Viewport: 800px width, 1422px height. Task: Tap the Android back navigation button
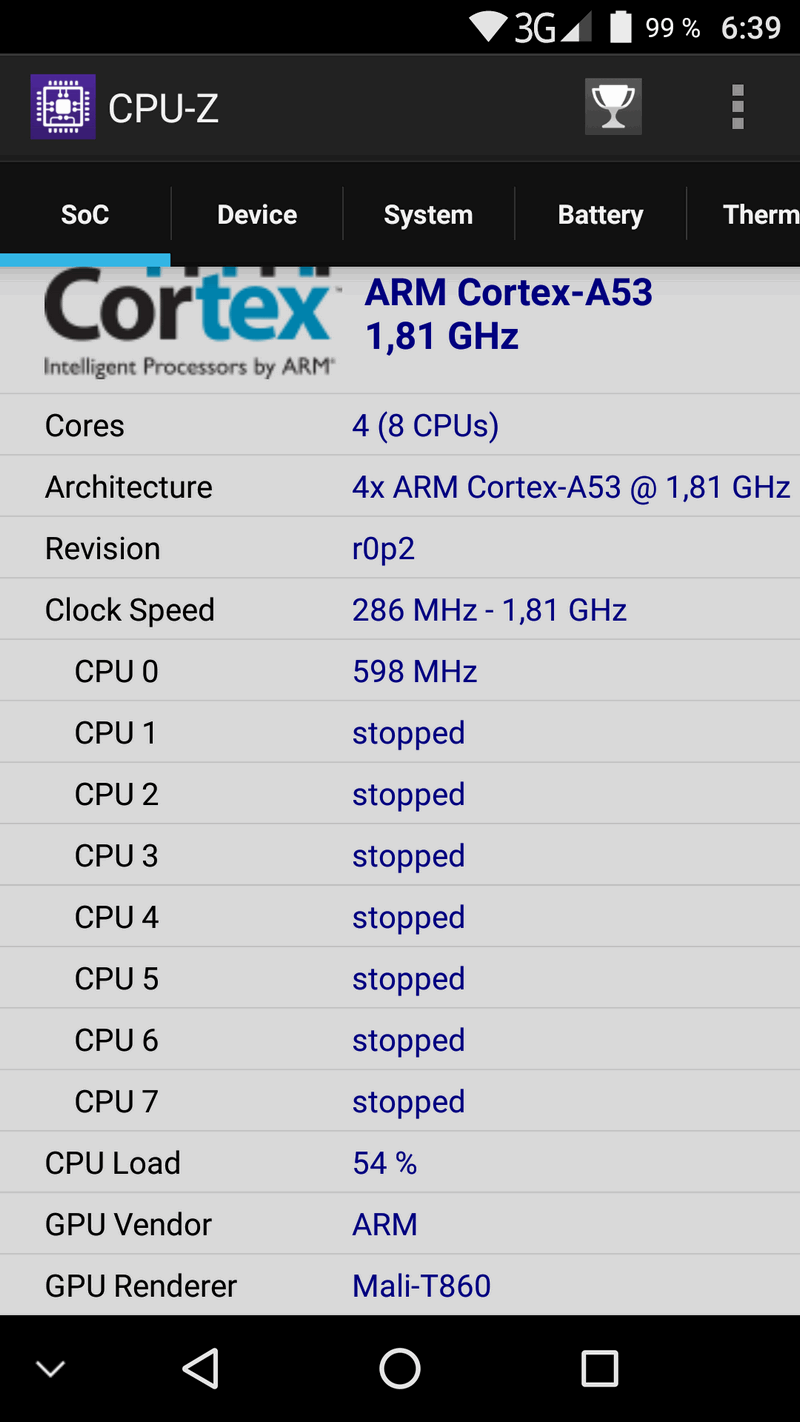[x=201, y=1368]
